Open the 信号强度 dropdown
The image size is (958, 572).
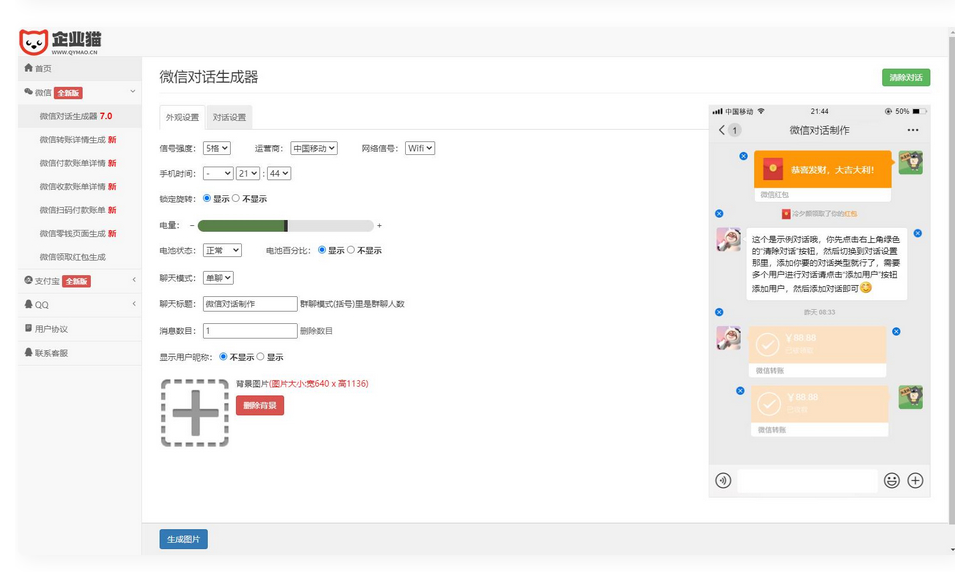(x=217, y=148)
